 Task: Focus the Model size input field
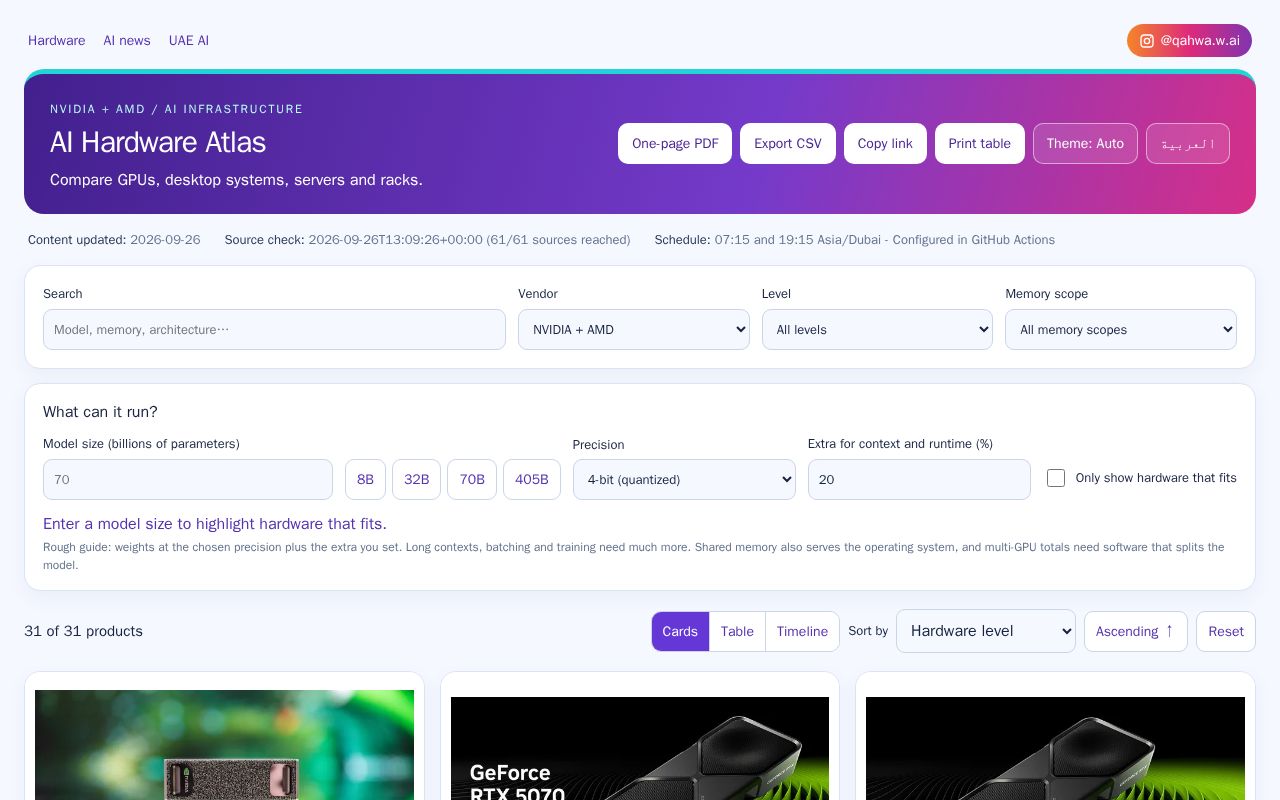pyautogui.click(x=188, y=479)
